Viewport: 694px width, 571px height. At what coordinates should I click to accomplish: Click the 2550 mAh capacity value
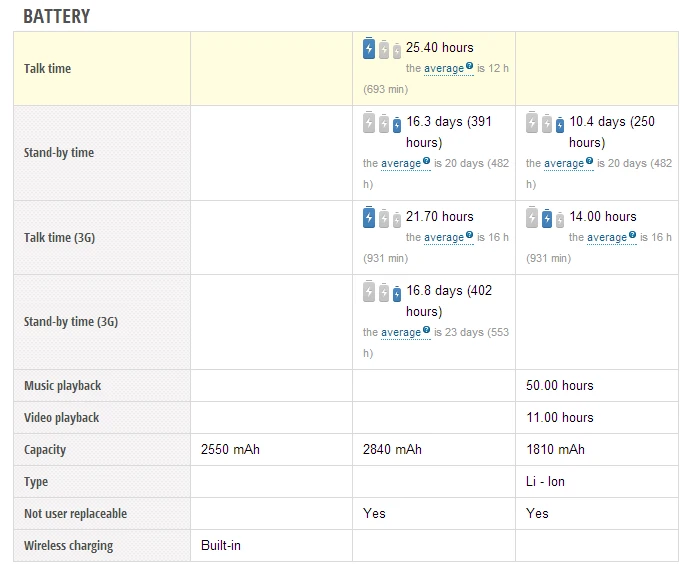[230, 450]
